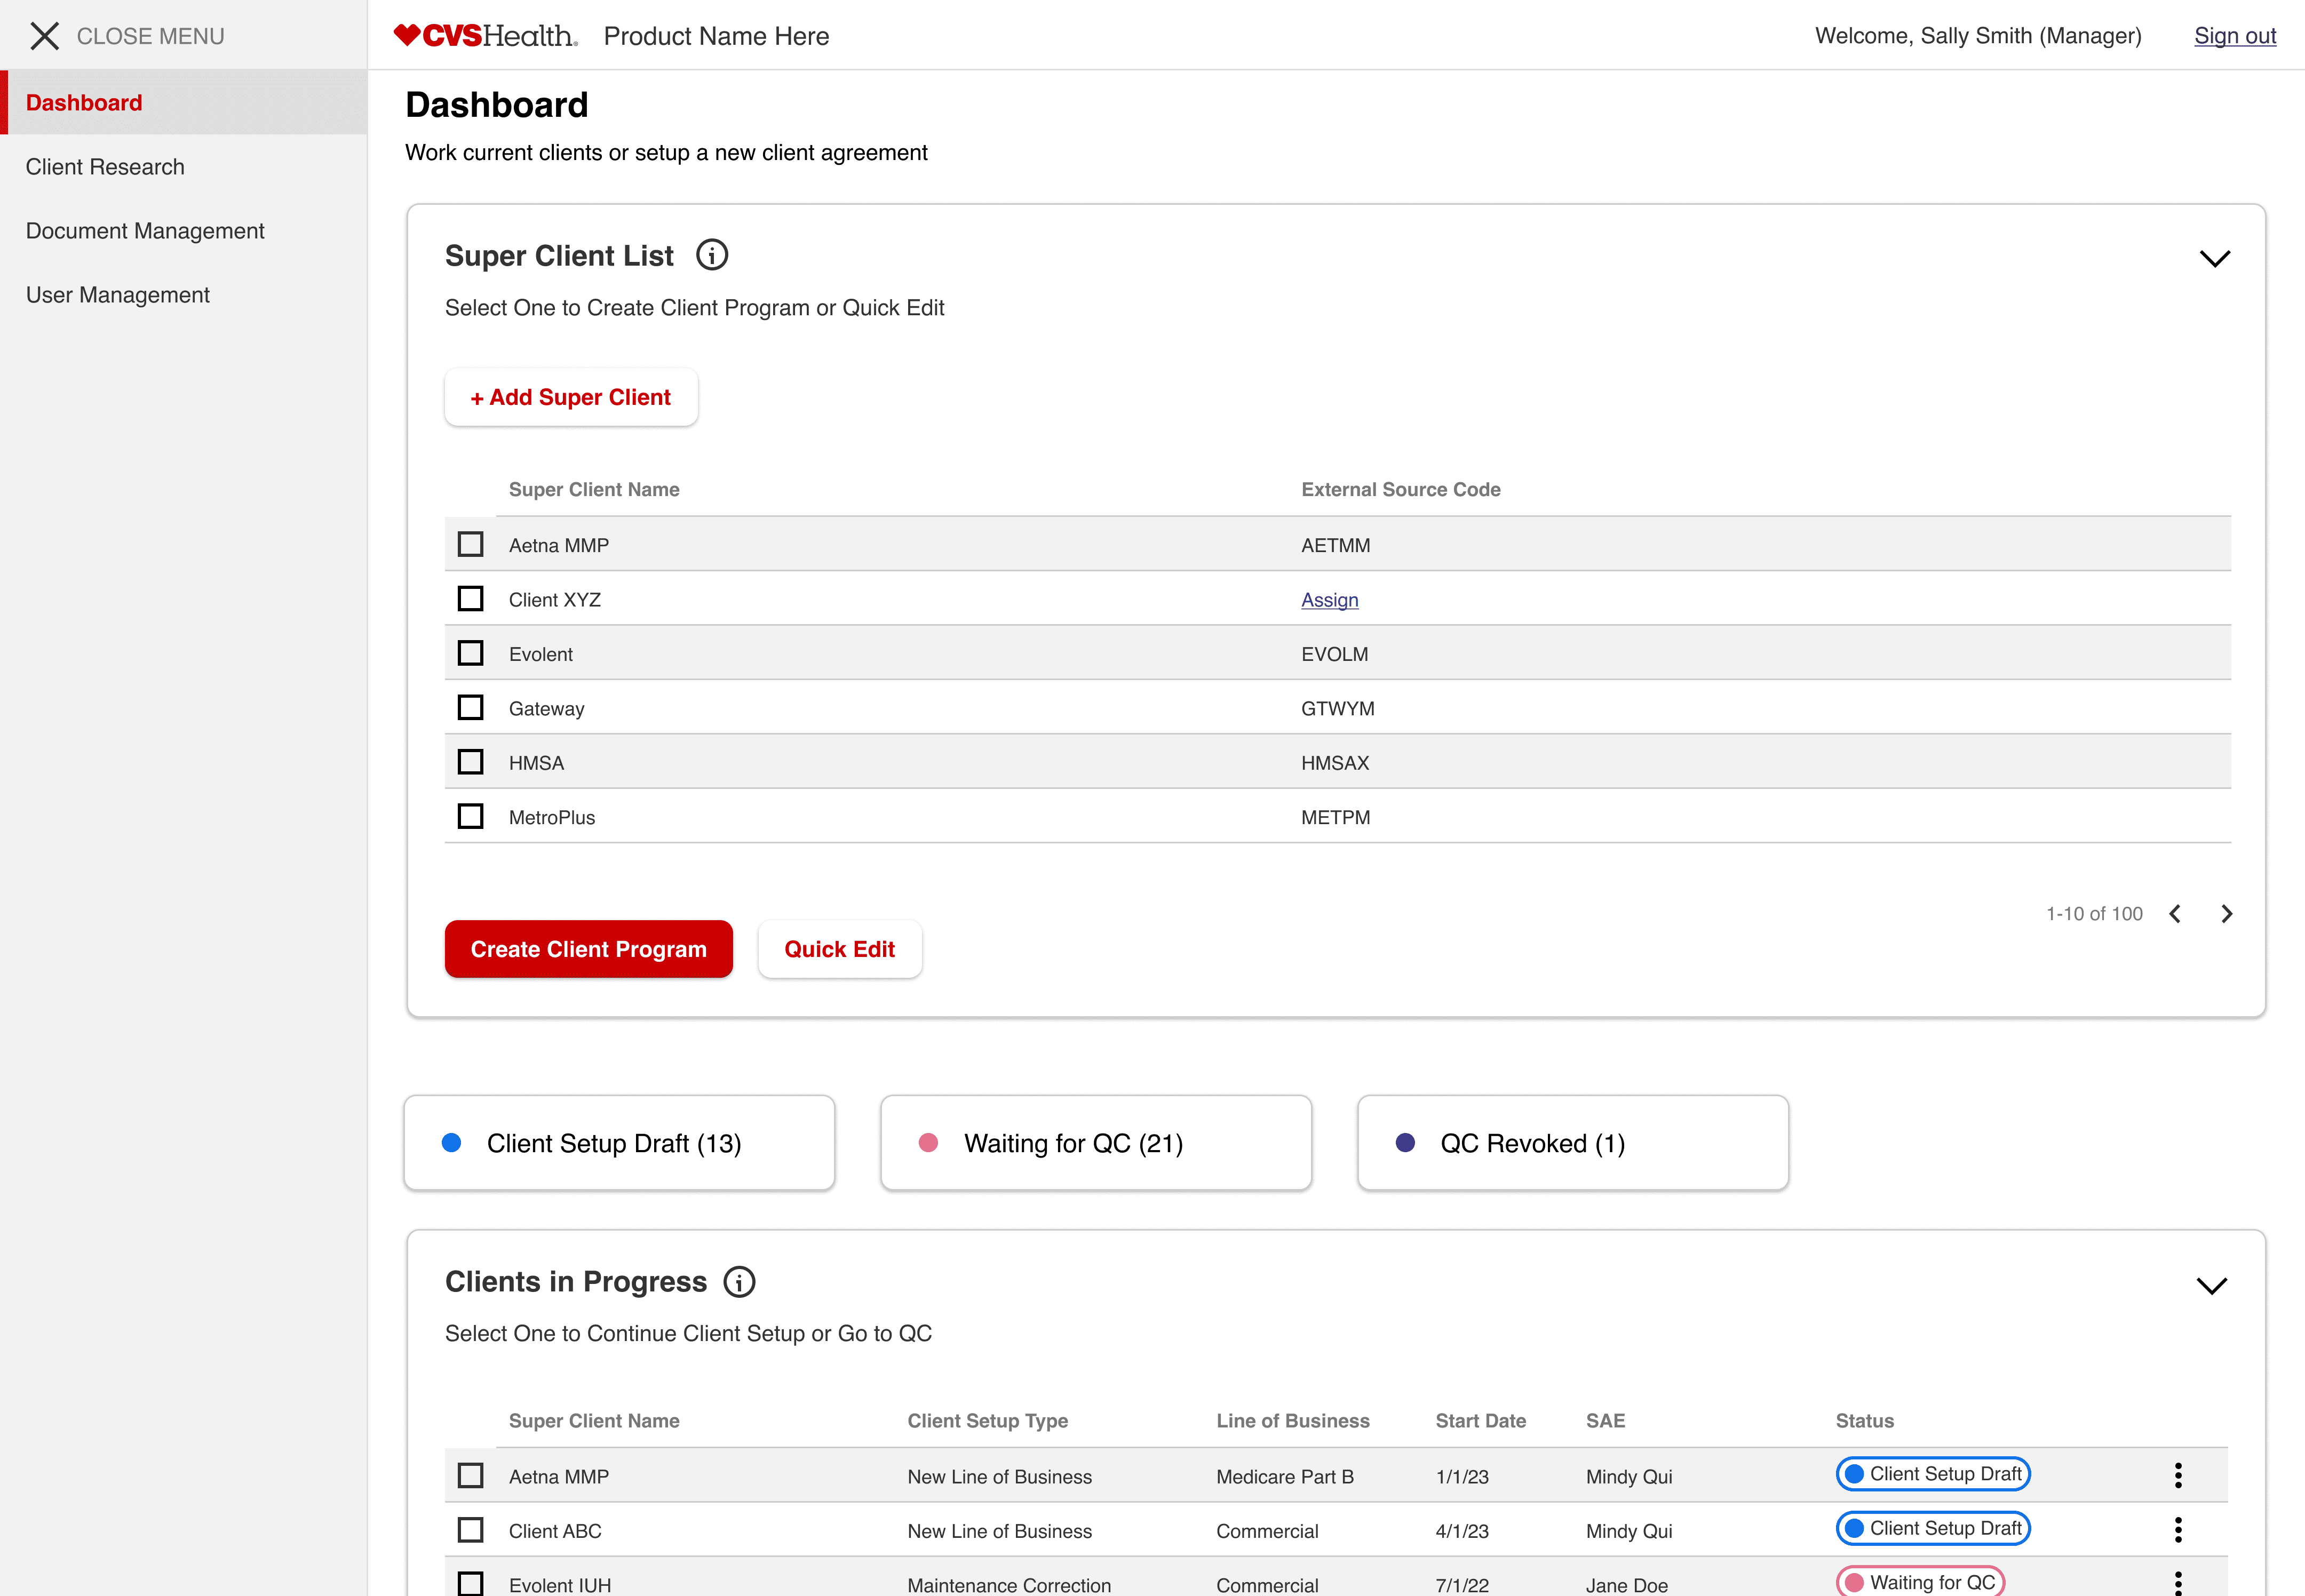Click the Add Super Client button

570,397
